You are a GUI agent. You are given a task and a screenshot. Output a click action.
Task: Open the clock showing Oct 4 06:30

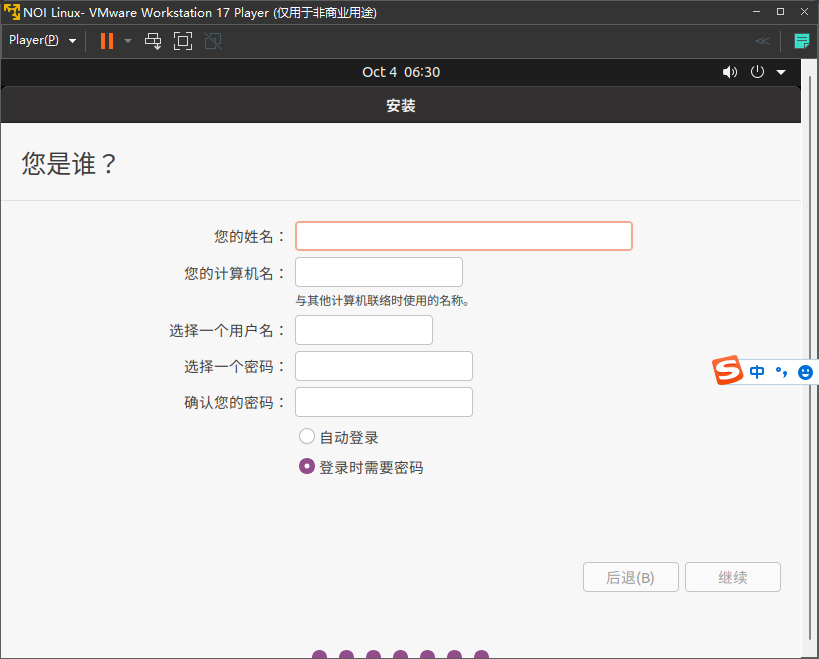[x=401, y=72]
